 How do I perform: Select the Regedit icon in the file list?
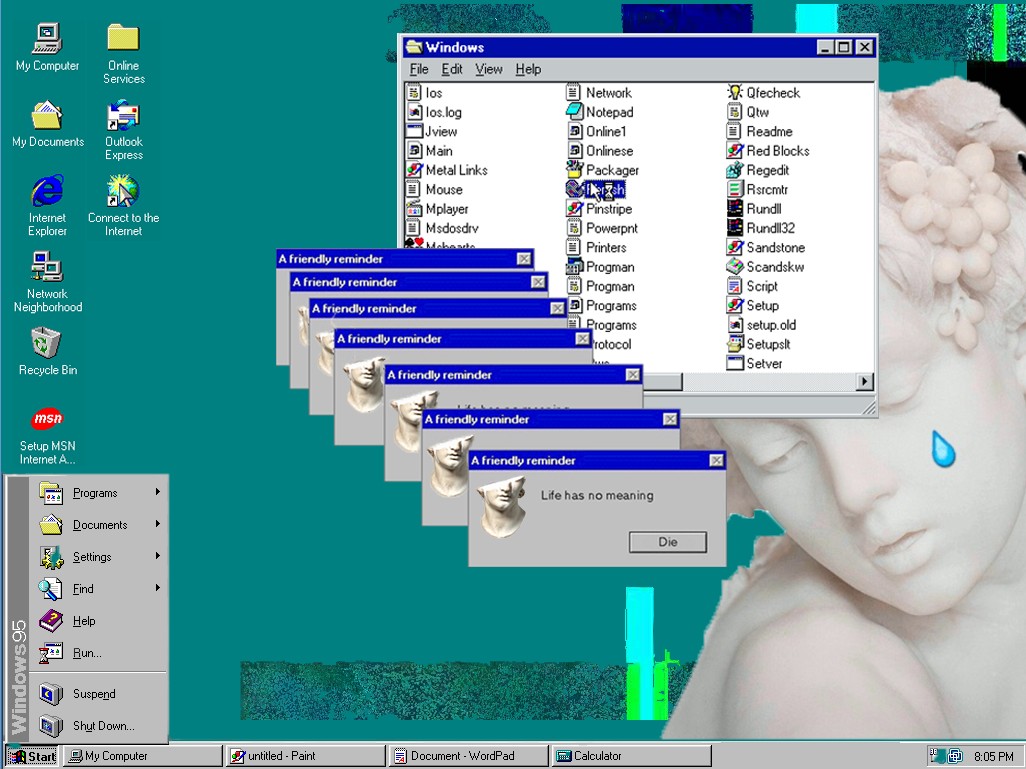pyautogui.click(x=735, y=170)
